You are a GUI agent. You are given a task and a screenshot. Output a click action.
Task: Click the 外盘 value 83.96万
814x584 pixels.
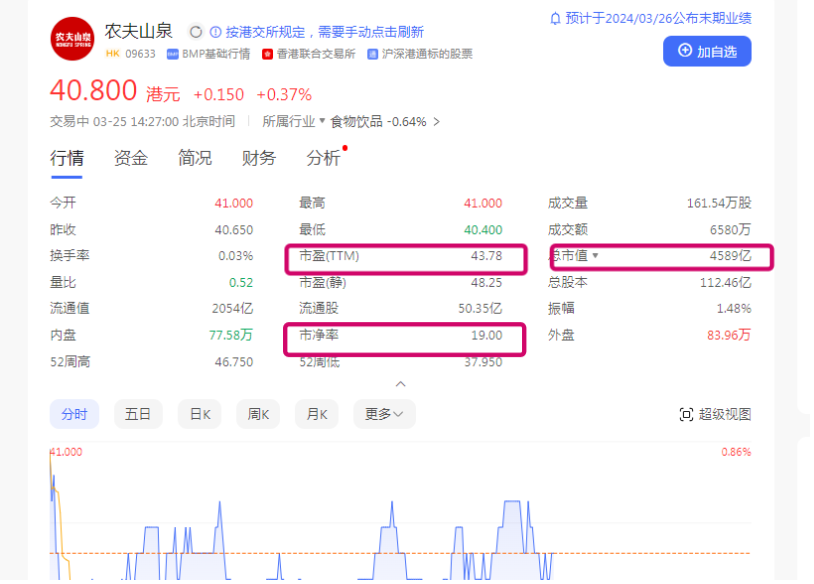click(x=729, y=335)
